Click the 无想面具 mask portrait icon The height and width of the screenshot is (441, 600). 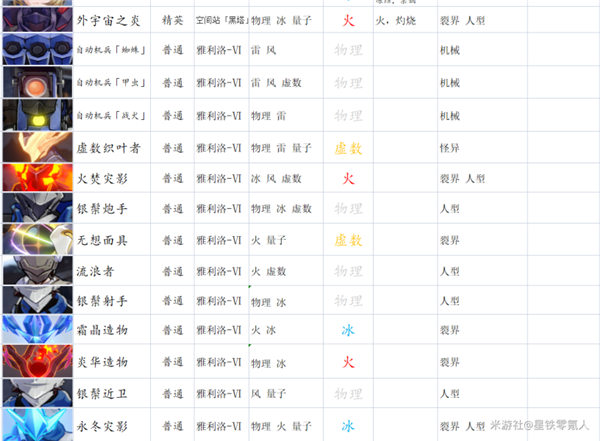coord(36,240)
